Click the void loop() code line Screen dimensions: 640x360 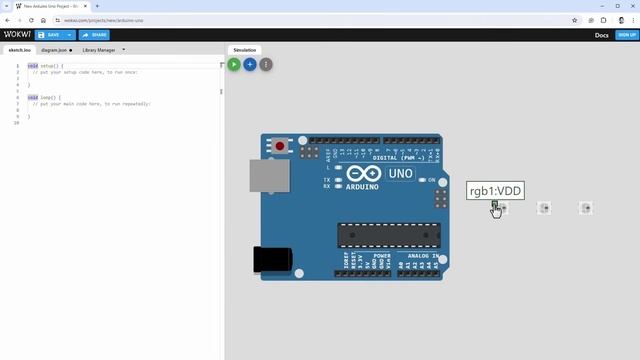(x=44, y=98)
